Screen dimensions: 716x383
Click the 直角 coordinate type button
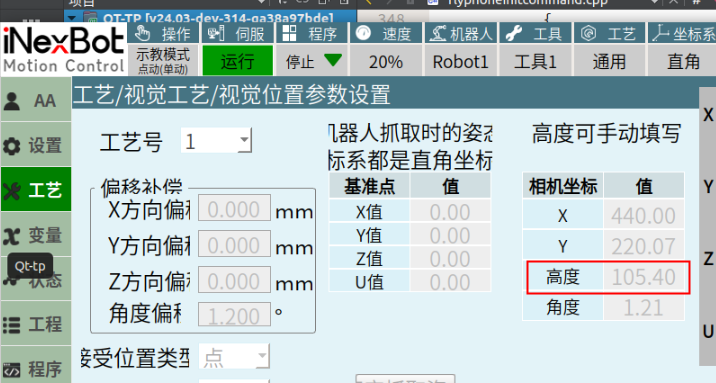pos(682,61)
